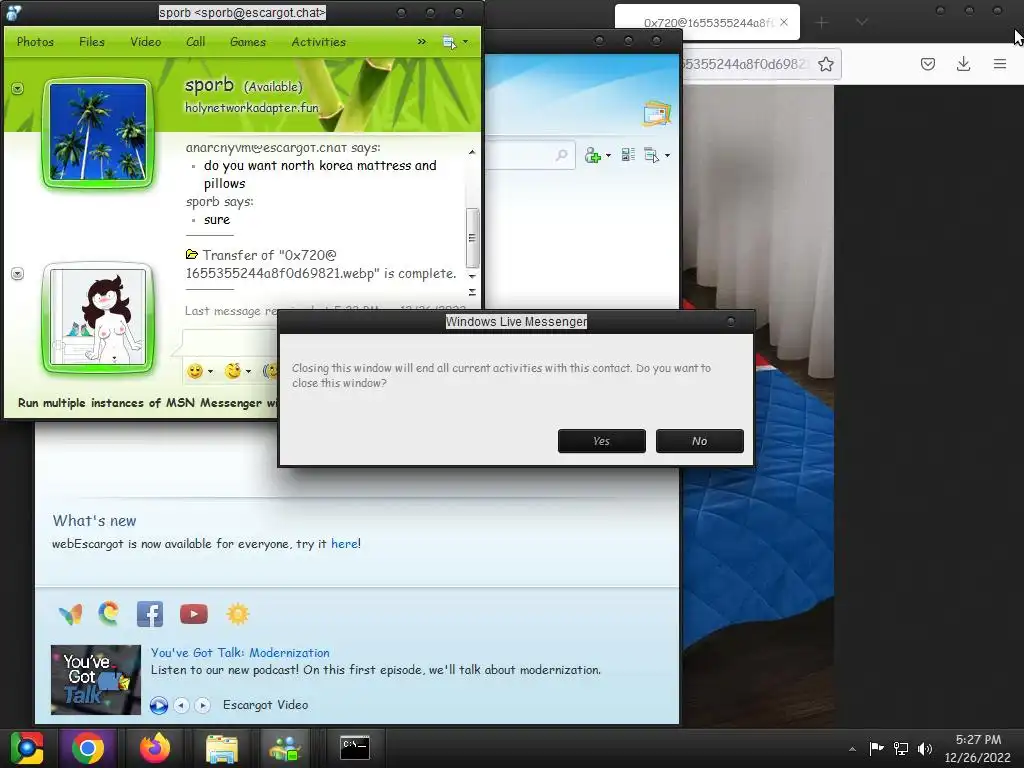The width and height of the screenshot is (1024, 768).
Task: Collapse your own display picture with the arrow
Action: coord(18,274)
